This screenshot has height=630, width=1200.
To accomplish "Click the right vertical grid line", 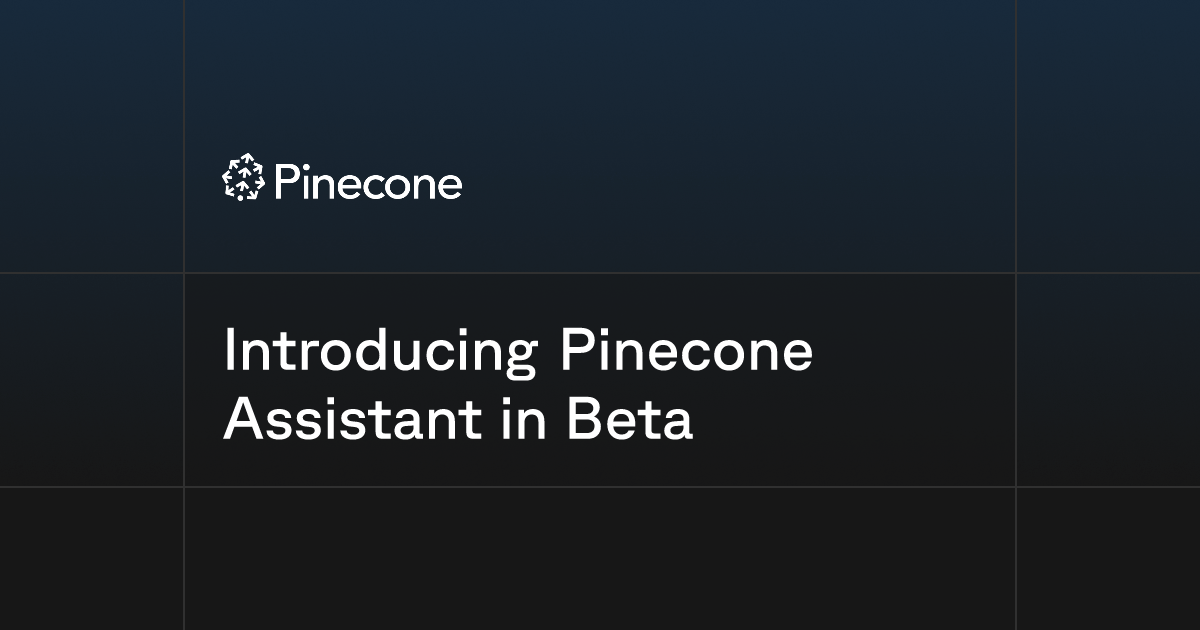I will click(1016, 315).
